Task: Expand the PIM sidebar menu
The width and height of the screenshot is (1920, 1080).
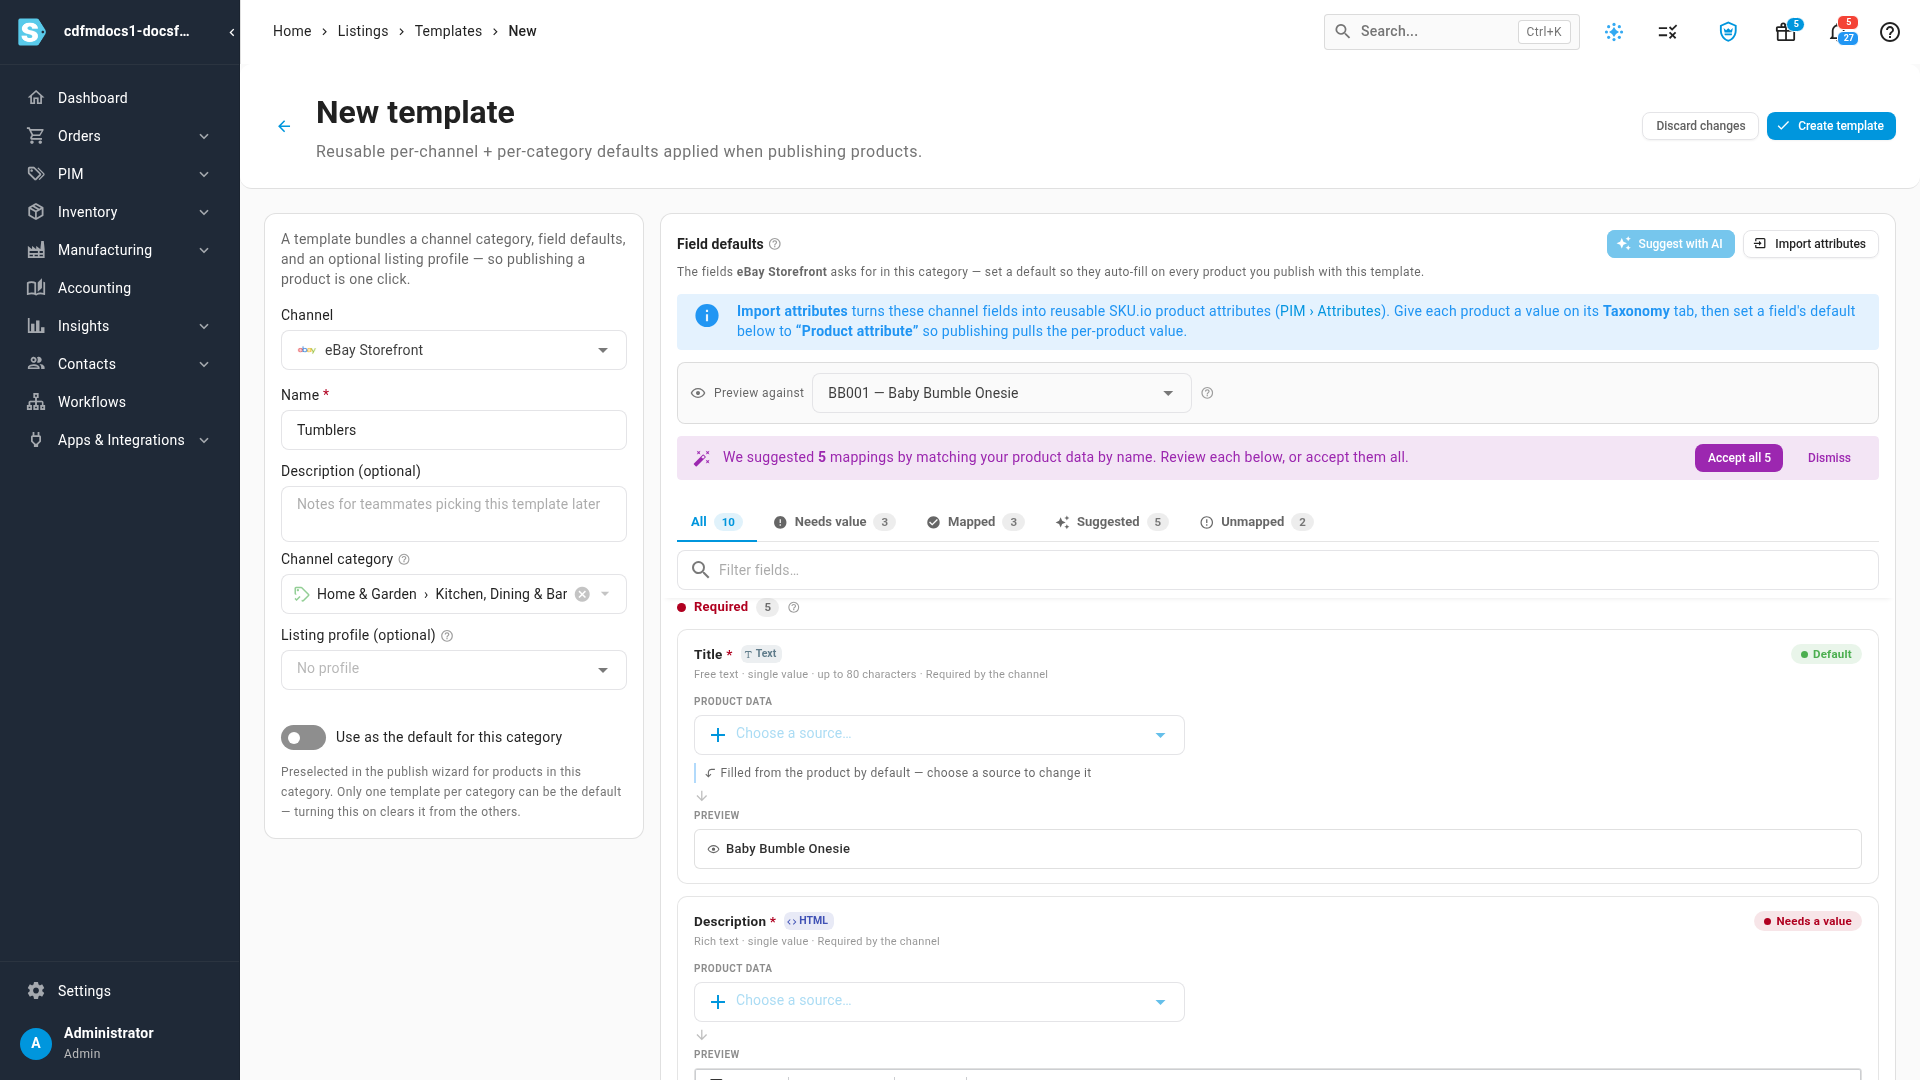Action: coord(120,174)
